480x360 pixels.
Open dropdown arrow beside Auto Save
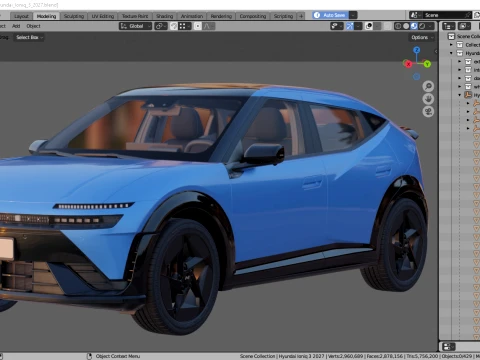pos(353,15)
